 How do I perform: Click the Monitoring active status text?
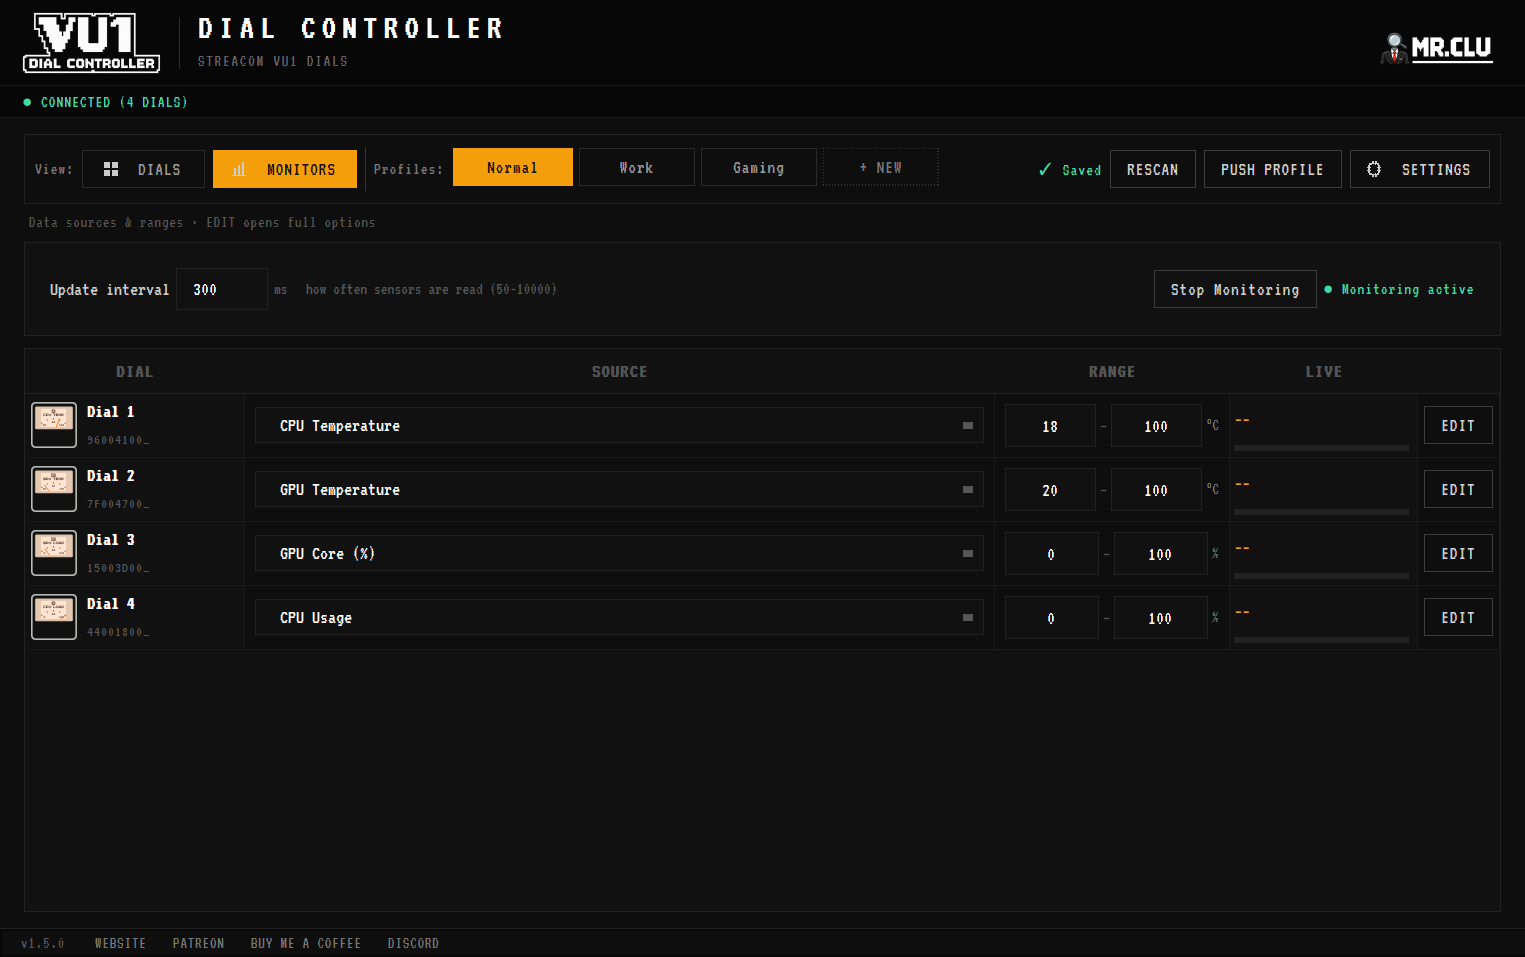coord(1407,289)
